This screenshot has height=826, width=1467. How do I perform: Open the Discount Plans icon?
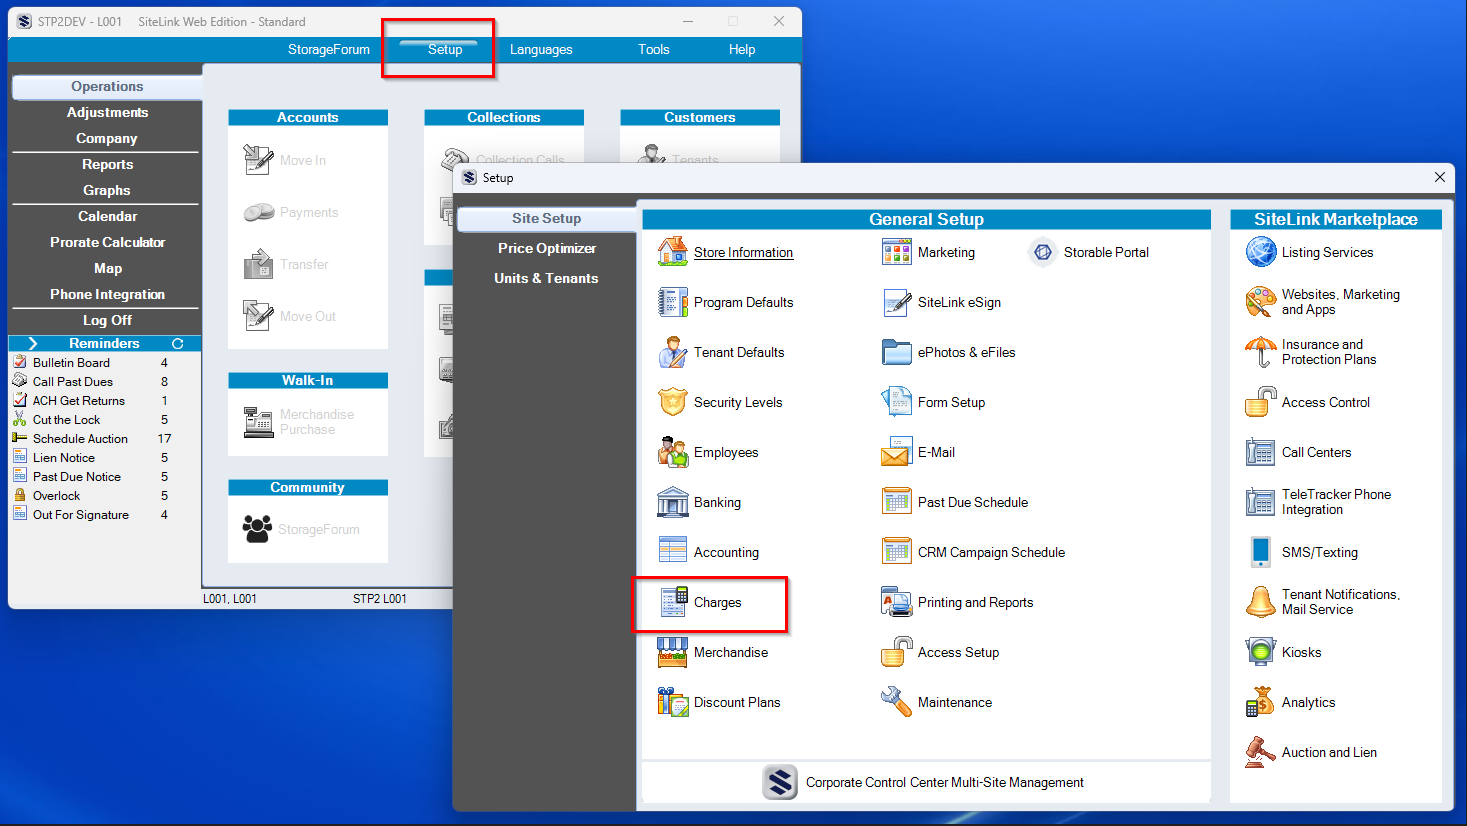(x=673, y=702)
